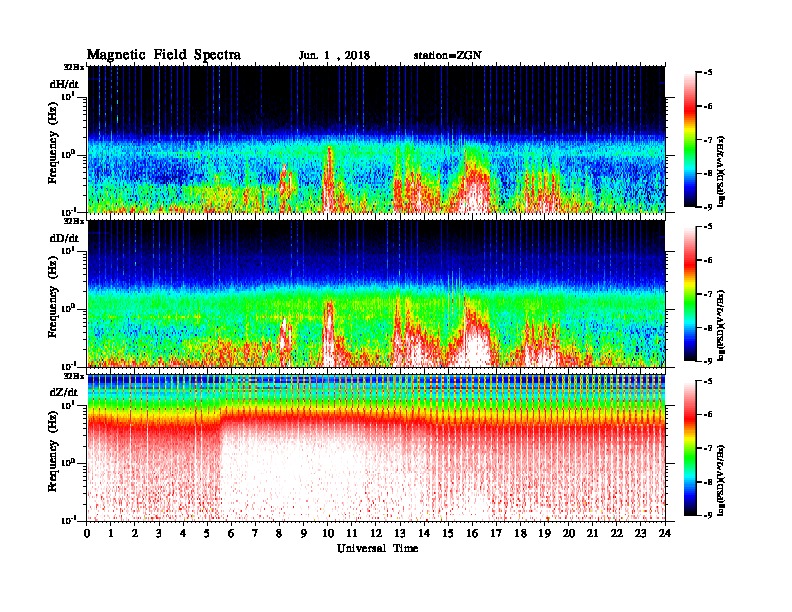Image resolution: width=792 pixels, height=612 pixels.
Task: Click the "Frequency (Hz)" label of the dZ/dt panel
Action: click(x=53, y=451)
